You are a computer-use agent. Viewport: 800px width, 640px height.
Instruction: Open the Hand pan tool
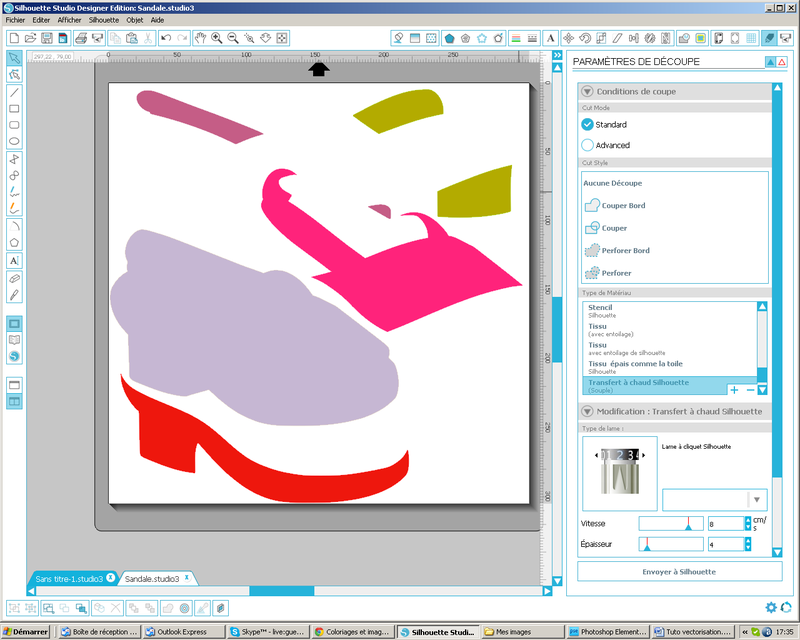[200, 38]
